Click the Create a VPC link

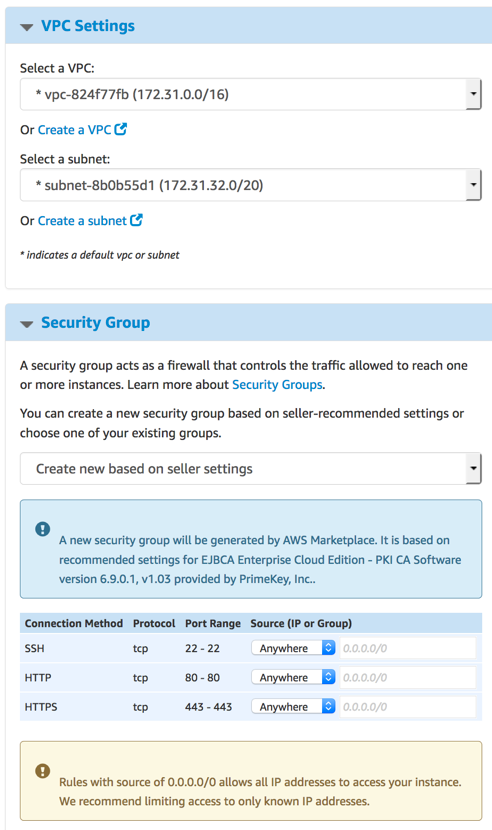point(74,130)
